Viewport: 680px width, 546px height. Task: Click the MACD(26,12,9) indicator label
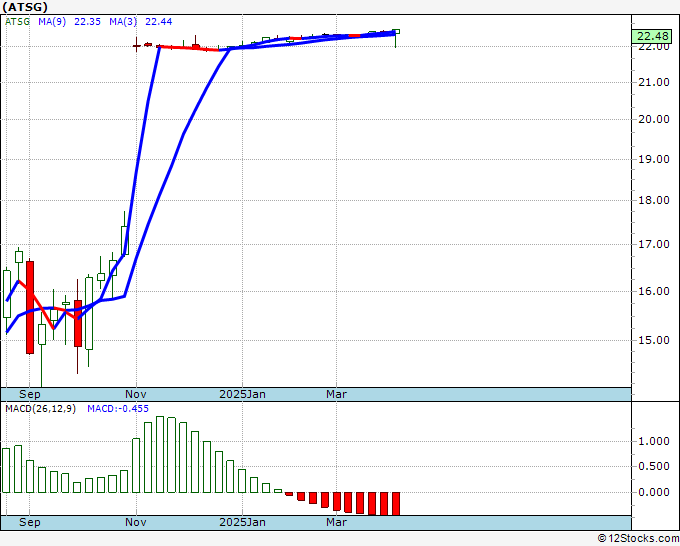point(40,409)
